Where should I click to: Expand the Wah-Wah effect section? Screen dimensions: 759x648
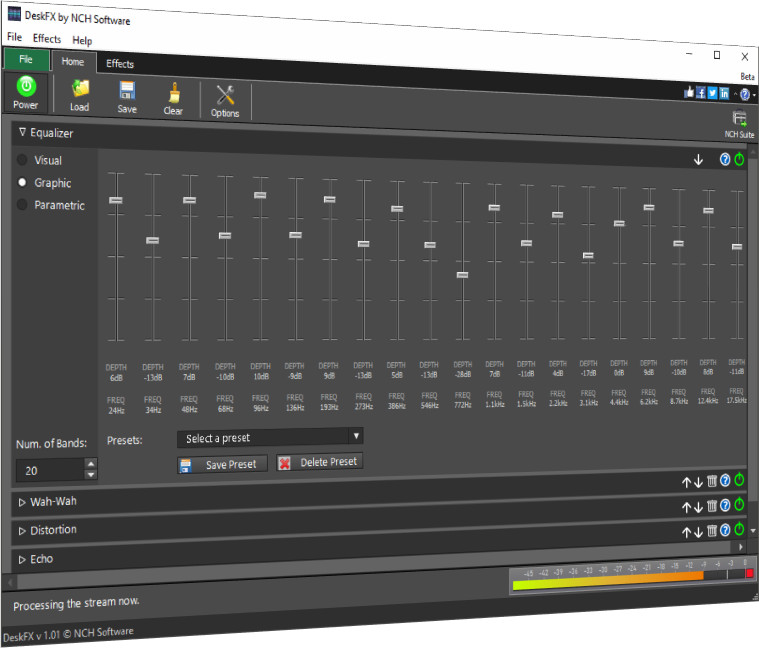coord(22,500)
